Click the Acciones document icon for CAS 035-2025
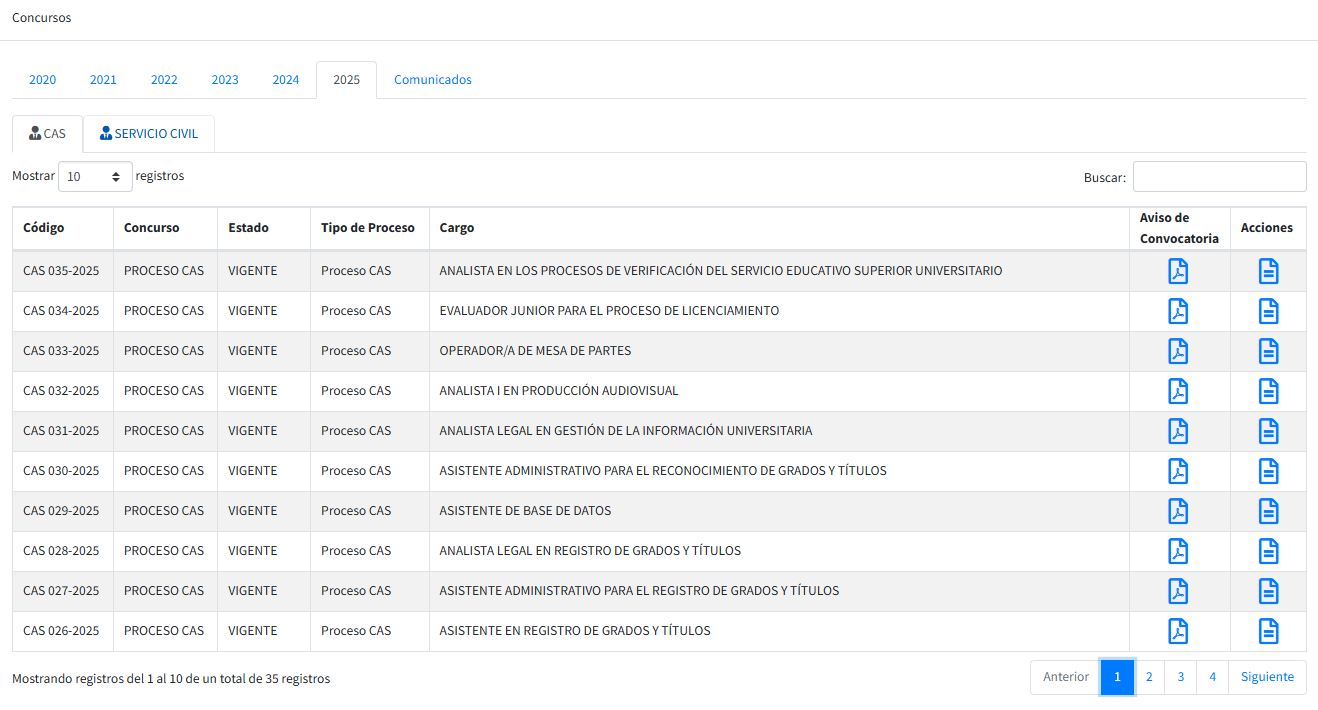This screenshot has height=710, width=1318. click(1268, 271)
